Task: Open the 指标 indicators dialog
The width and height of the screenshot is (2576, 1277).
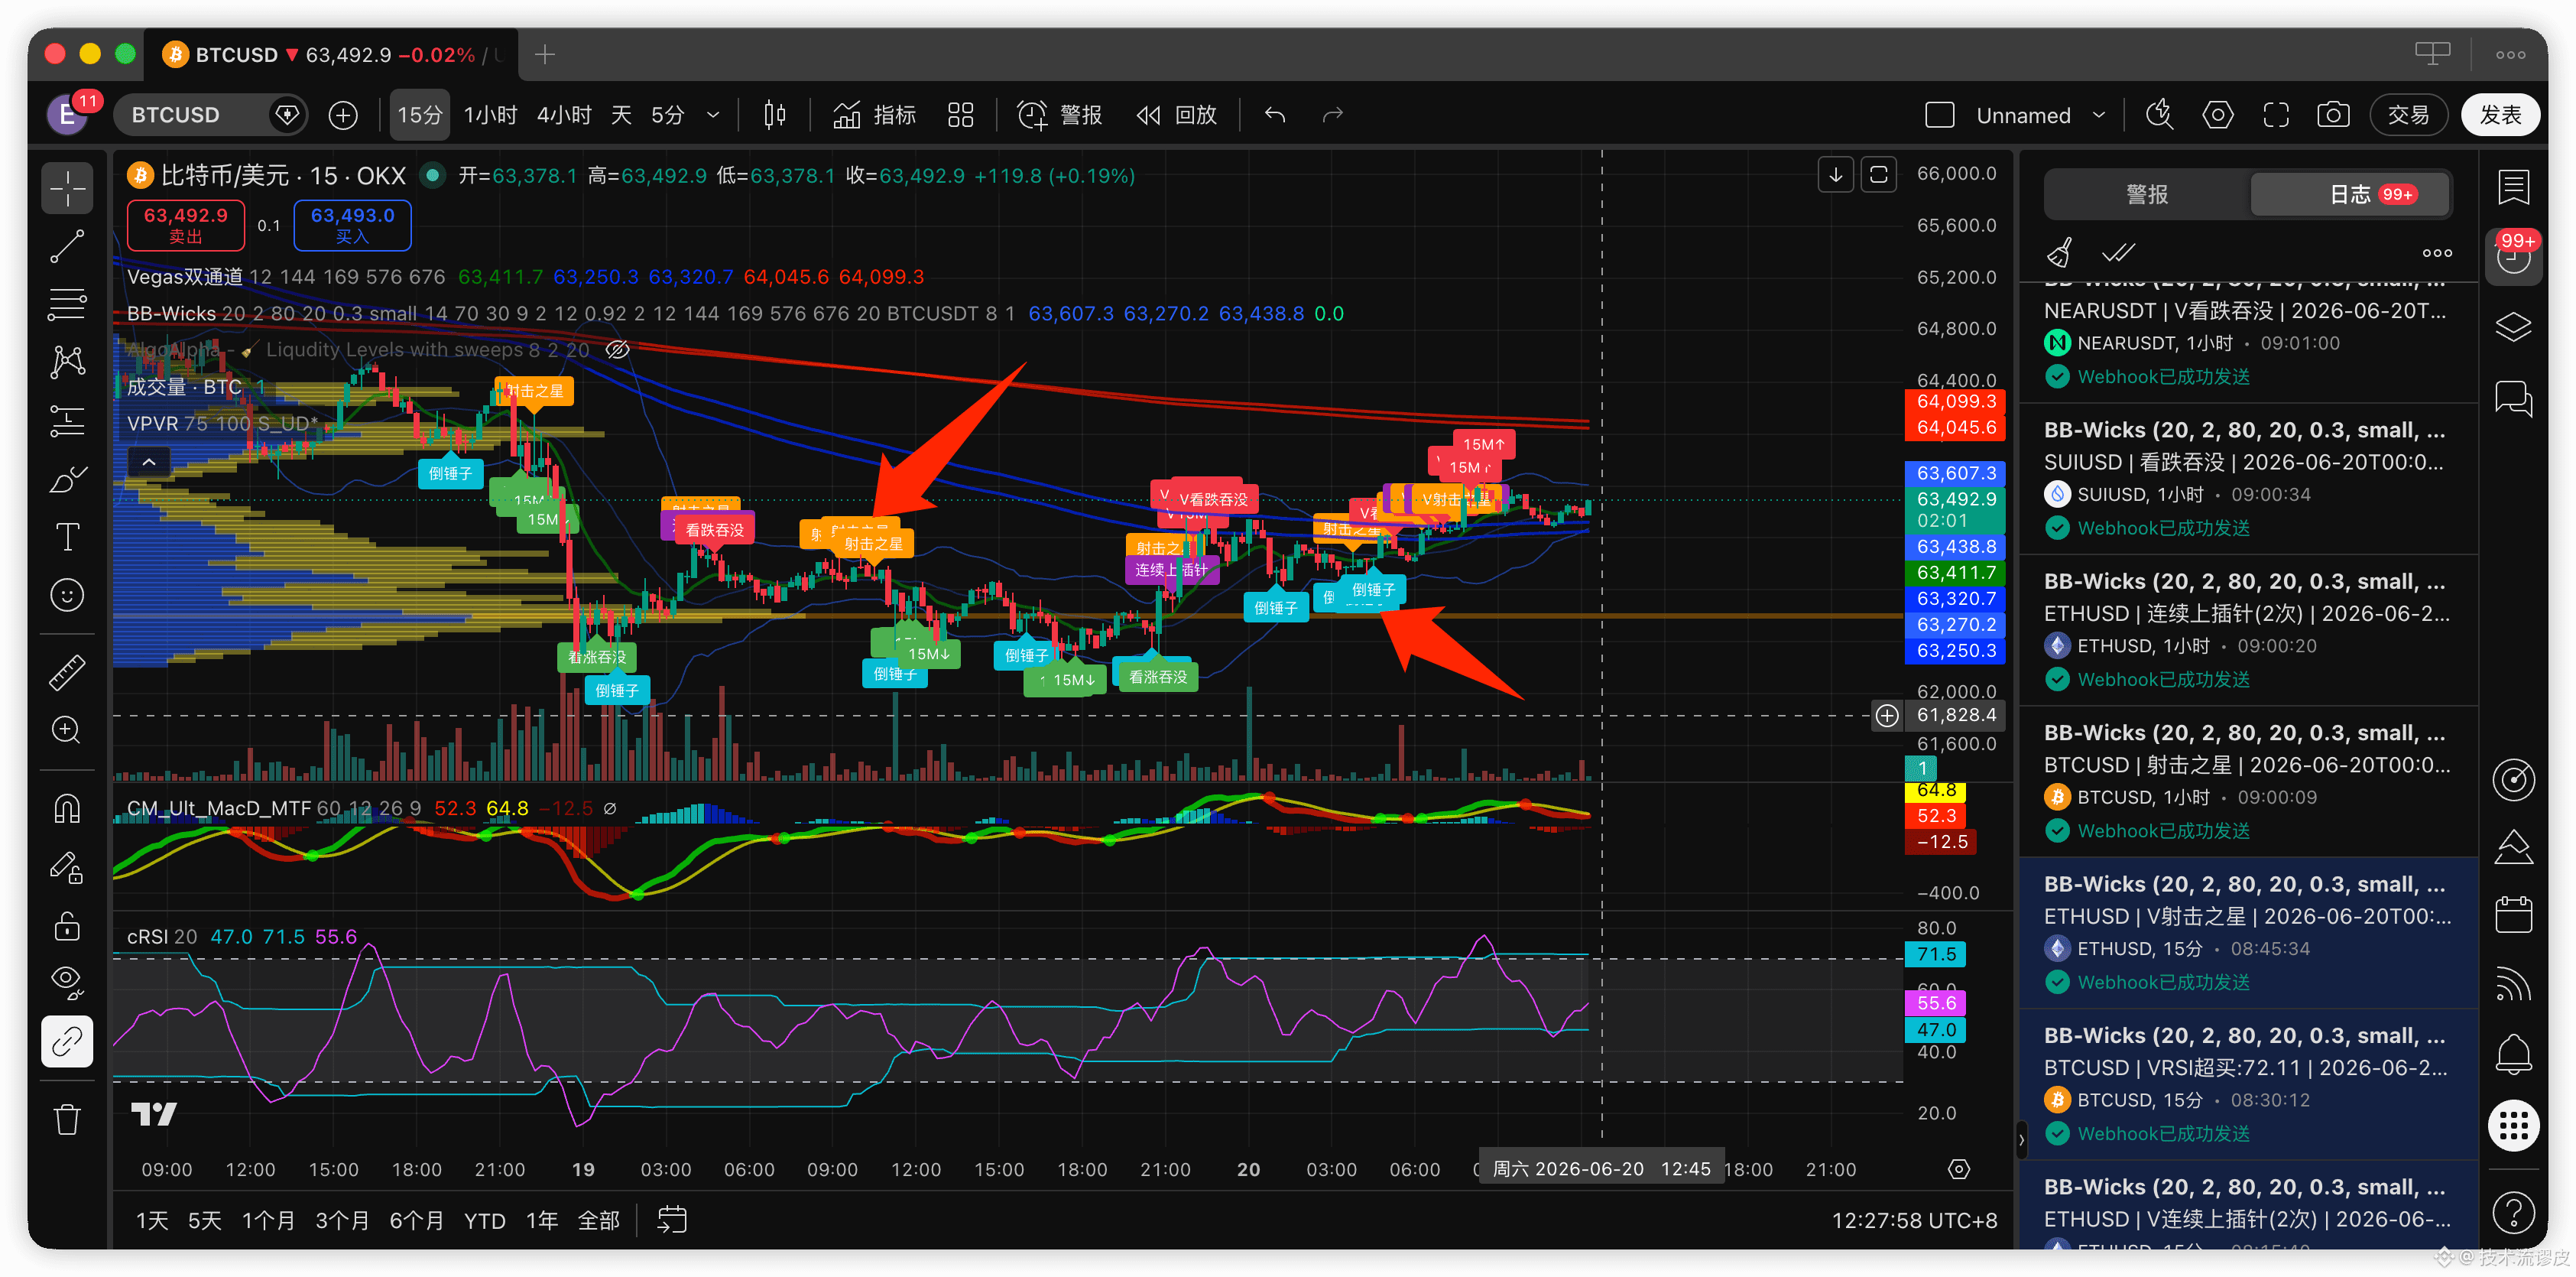Action: tap(875, 115)
